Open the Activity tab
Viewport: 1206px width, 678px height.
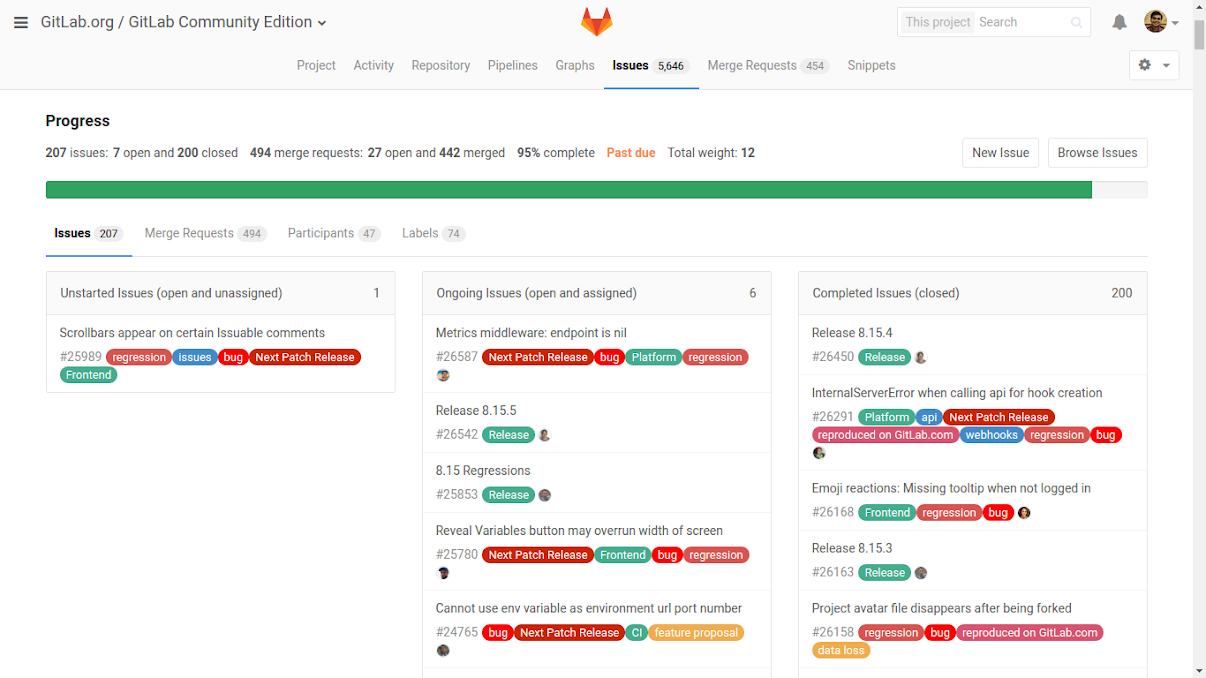(x=374, y=65)
